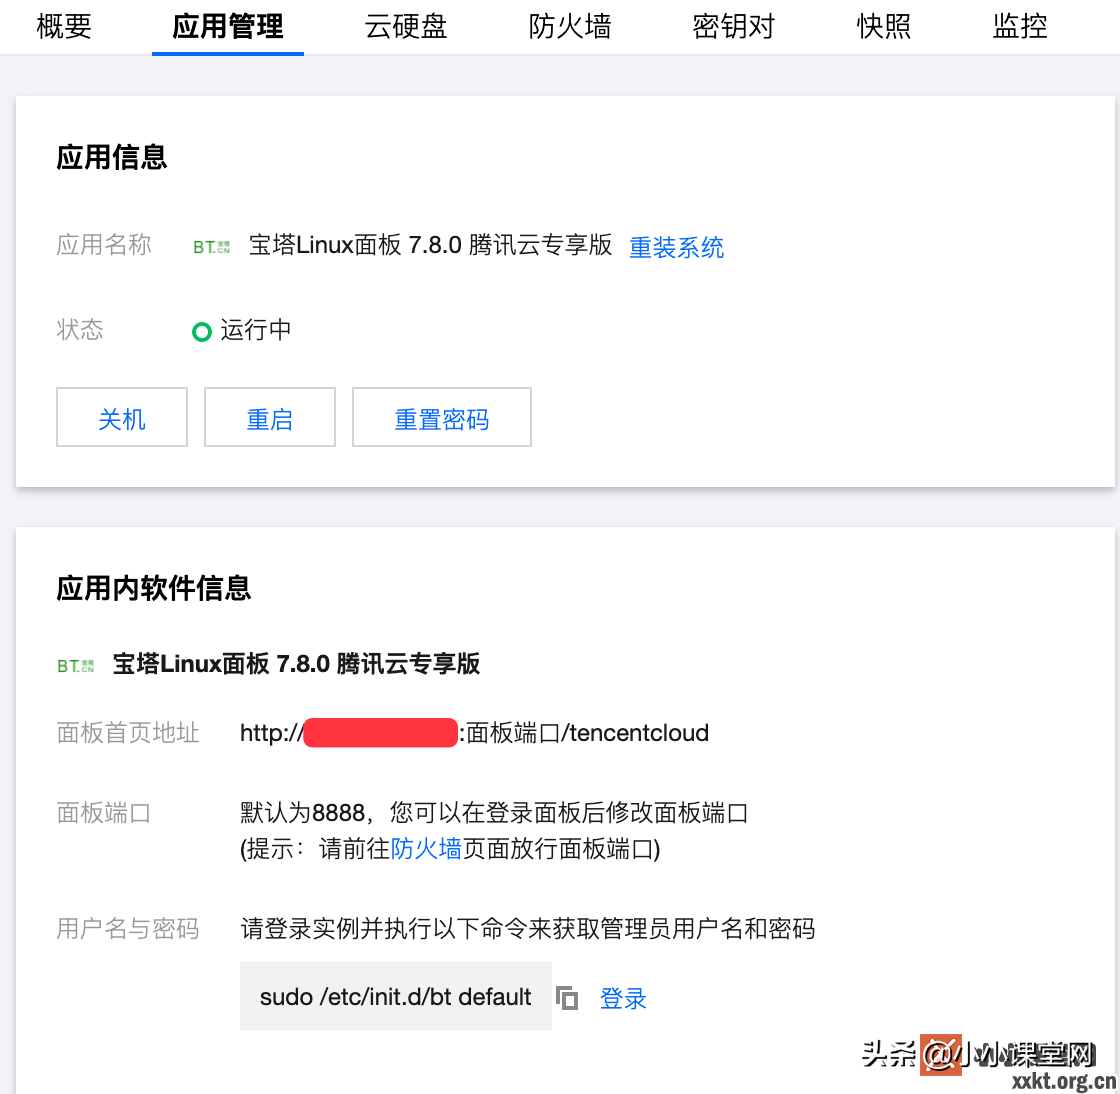Click the green 运行中 status indicator

(x=202, y=331)
